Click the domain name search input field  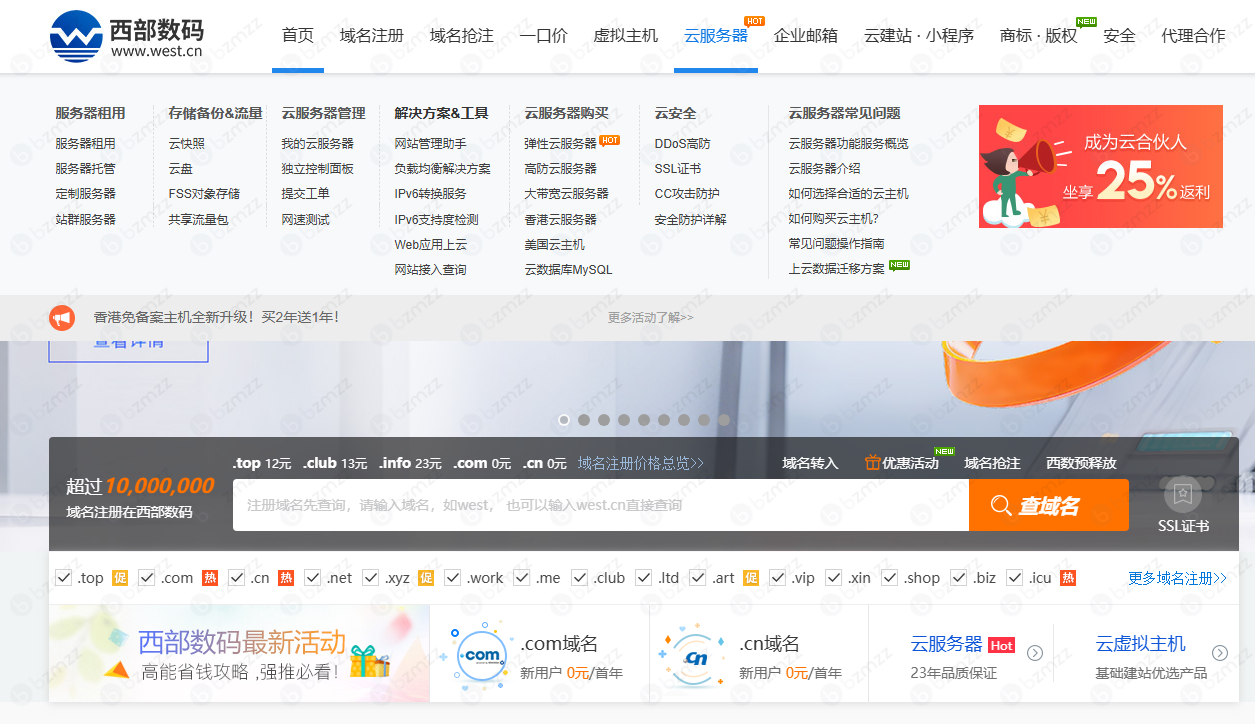[601, 505]
